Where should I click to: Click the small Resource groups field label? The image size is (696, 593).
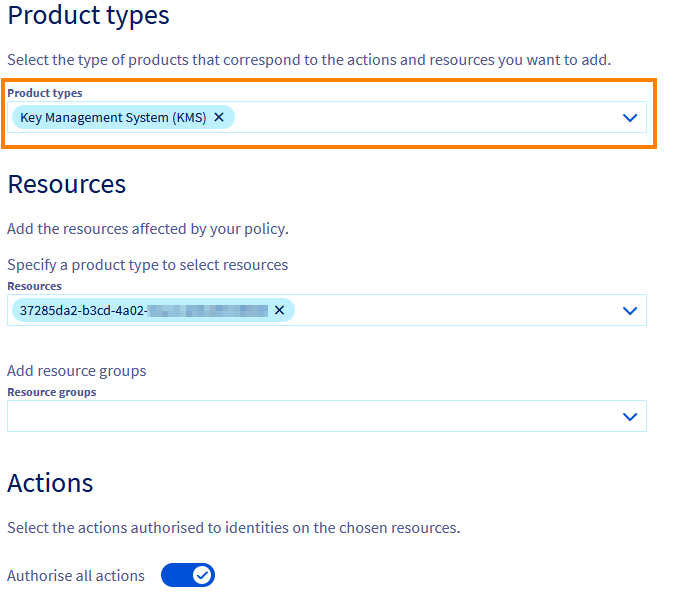coord(52,392)
